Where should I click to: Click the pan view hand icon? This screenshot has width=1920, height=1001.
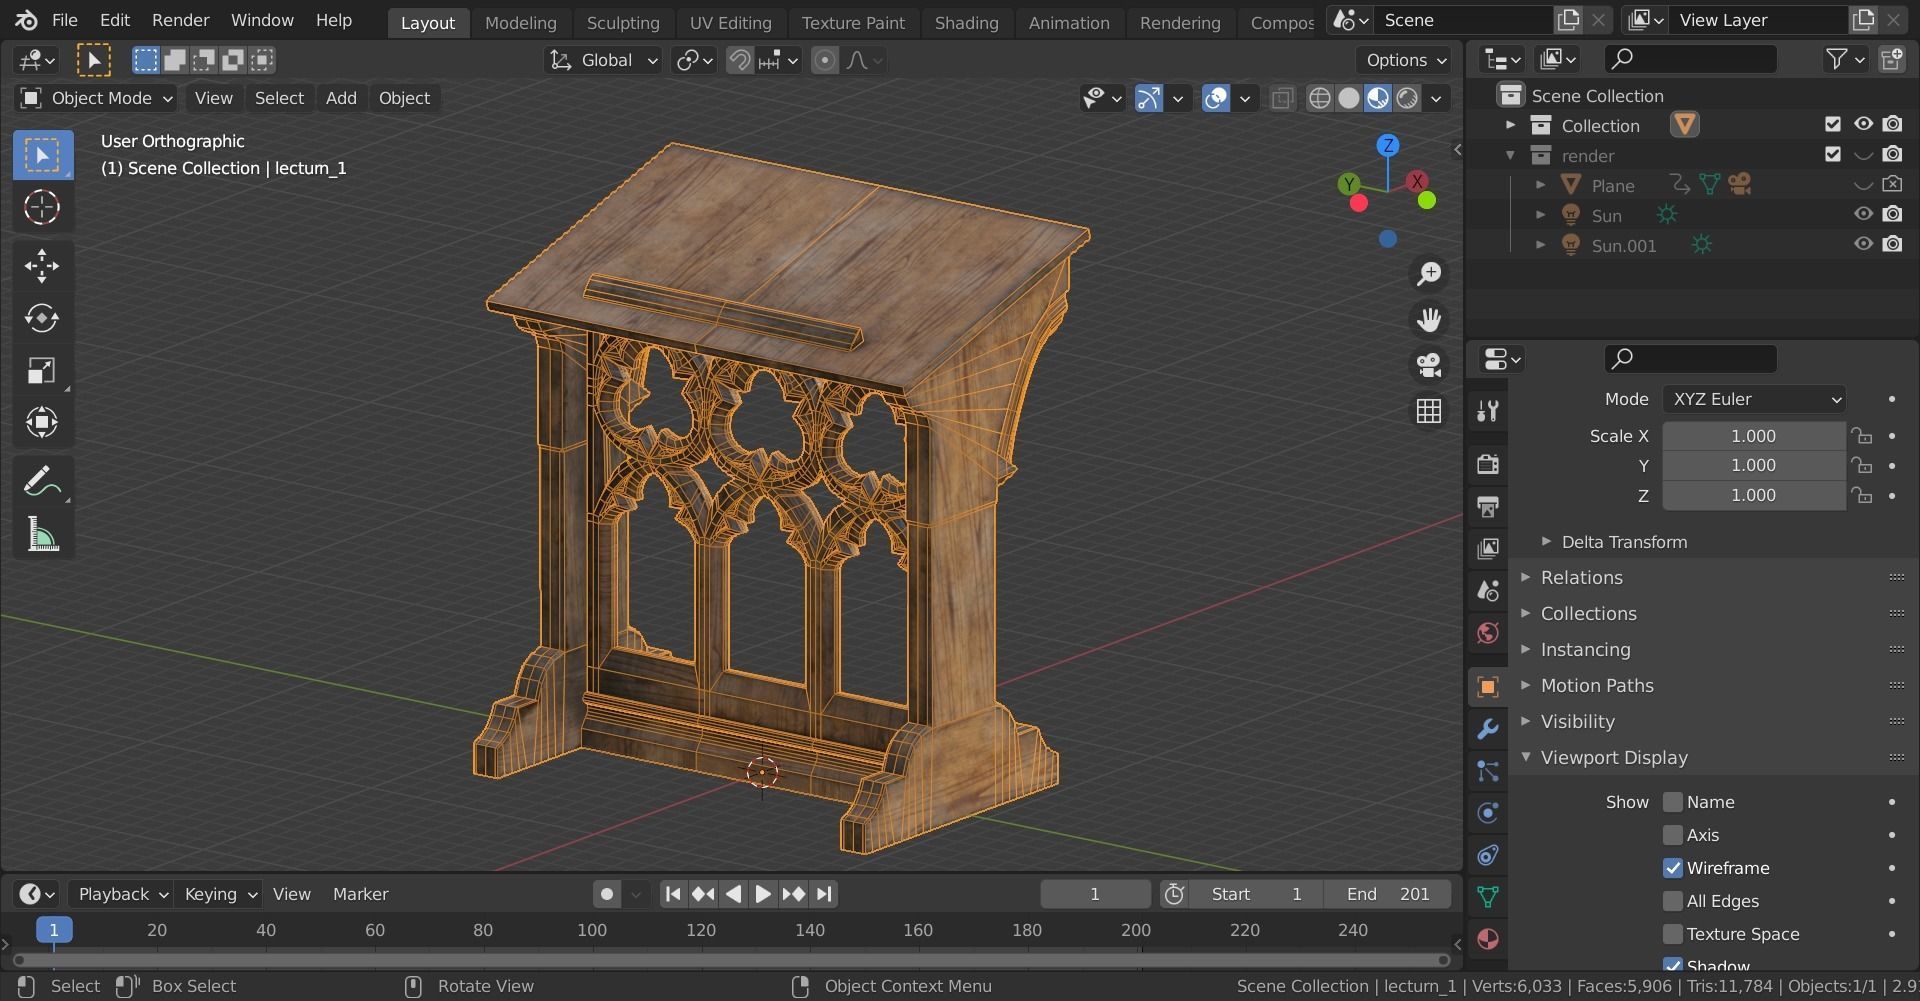tap(1429, 319)
